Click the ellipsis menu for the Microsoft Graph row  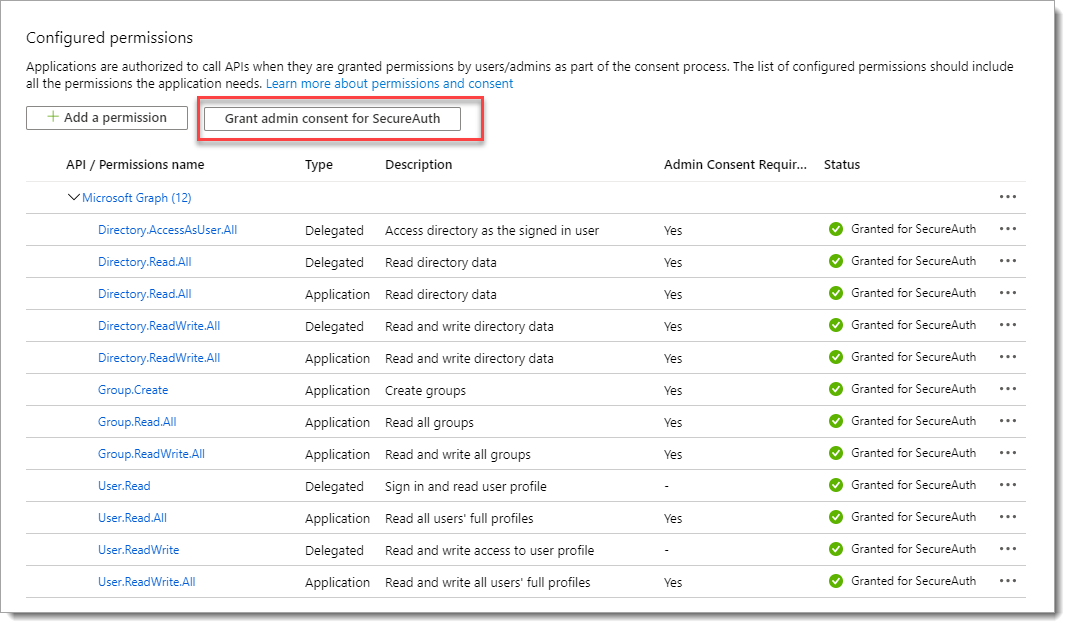(1007, 197)
